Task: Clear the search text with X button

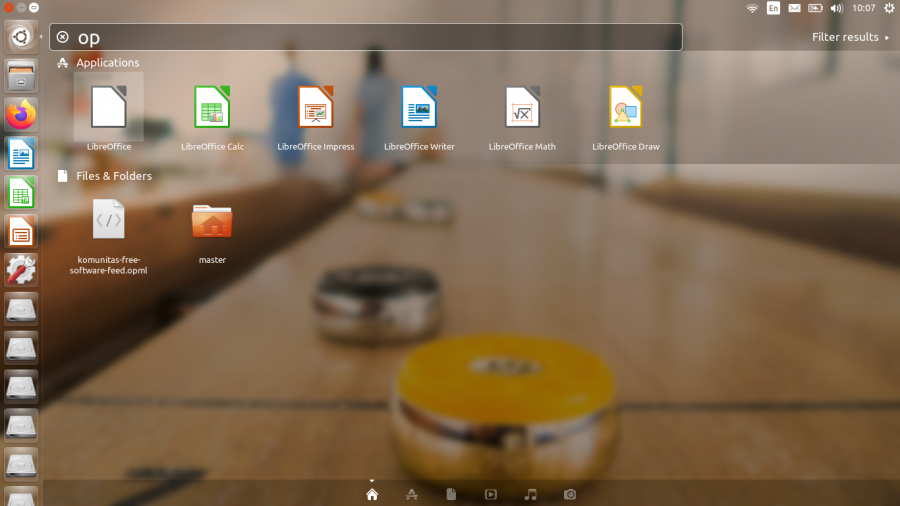Action: click(x=63, y=37)
